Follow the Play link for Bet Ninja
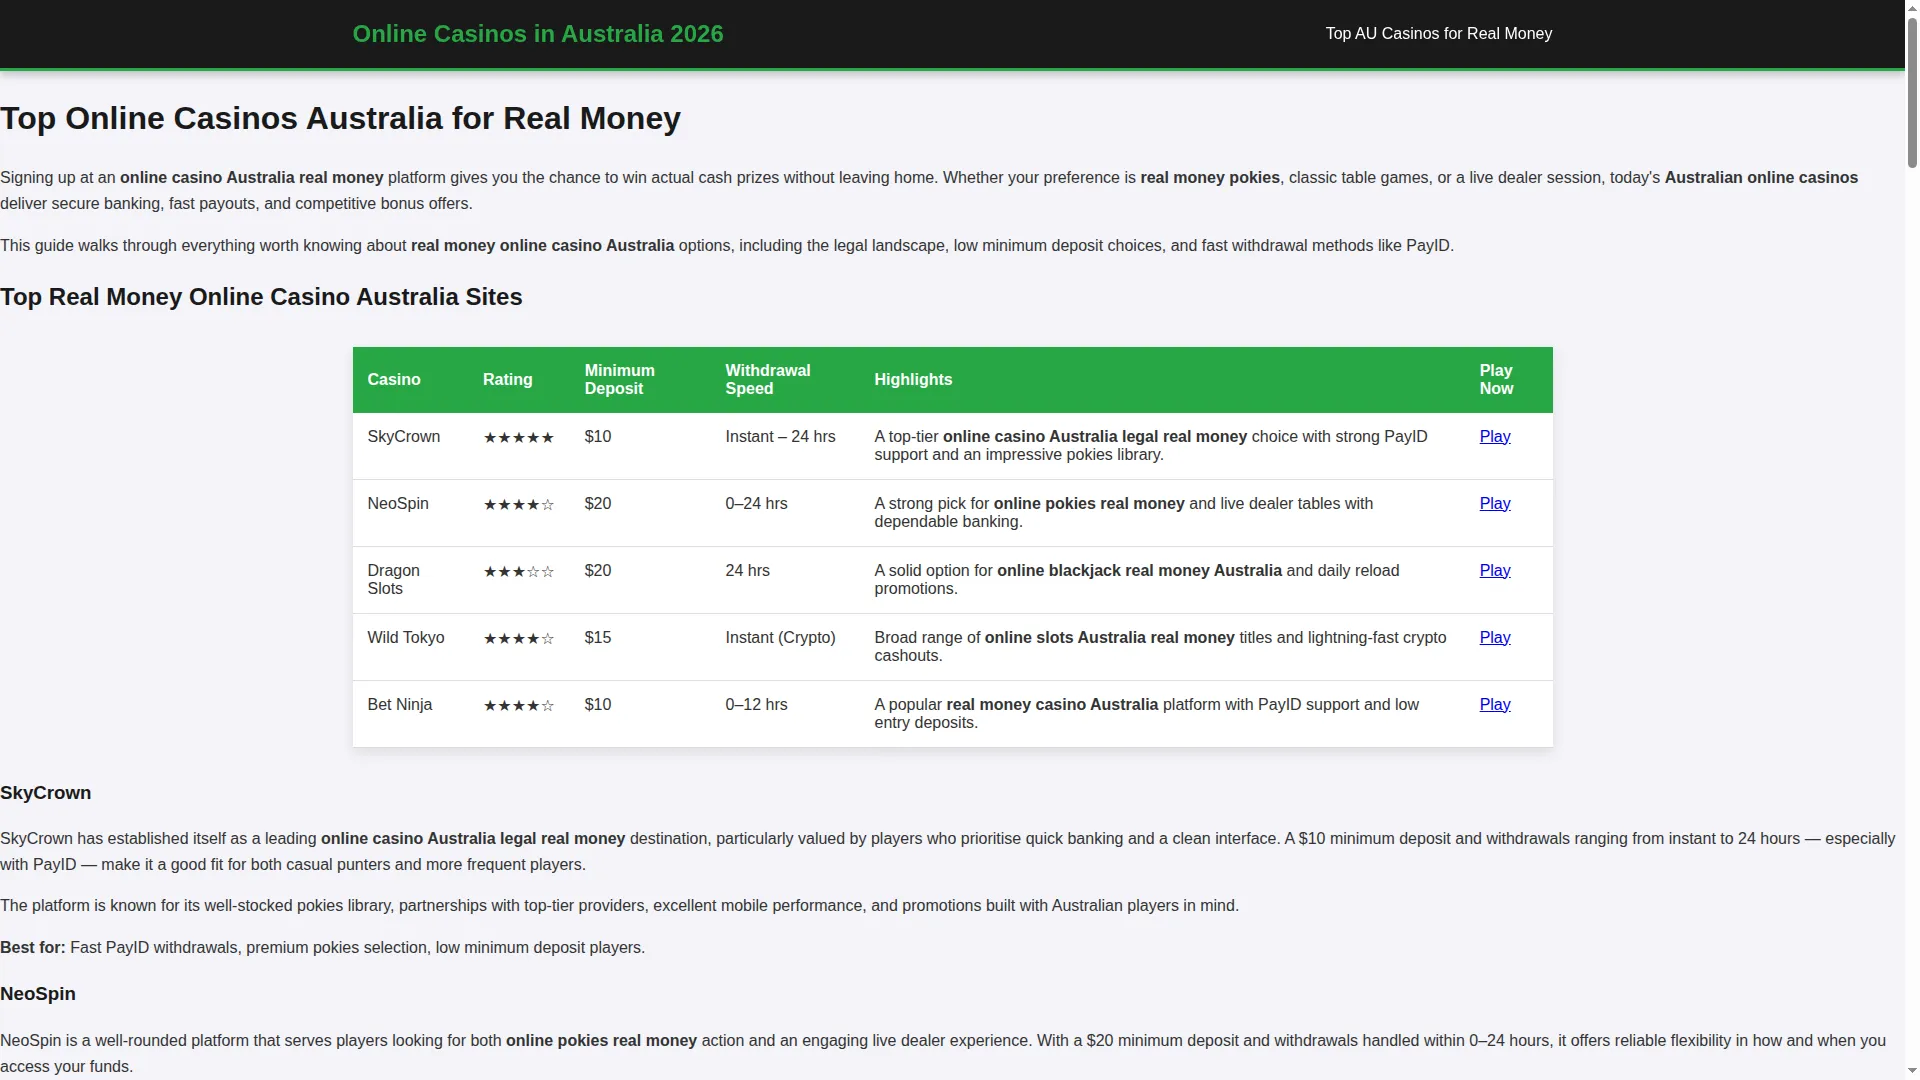This screenshot has width=1920, height=1080. (1494, 705)
